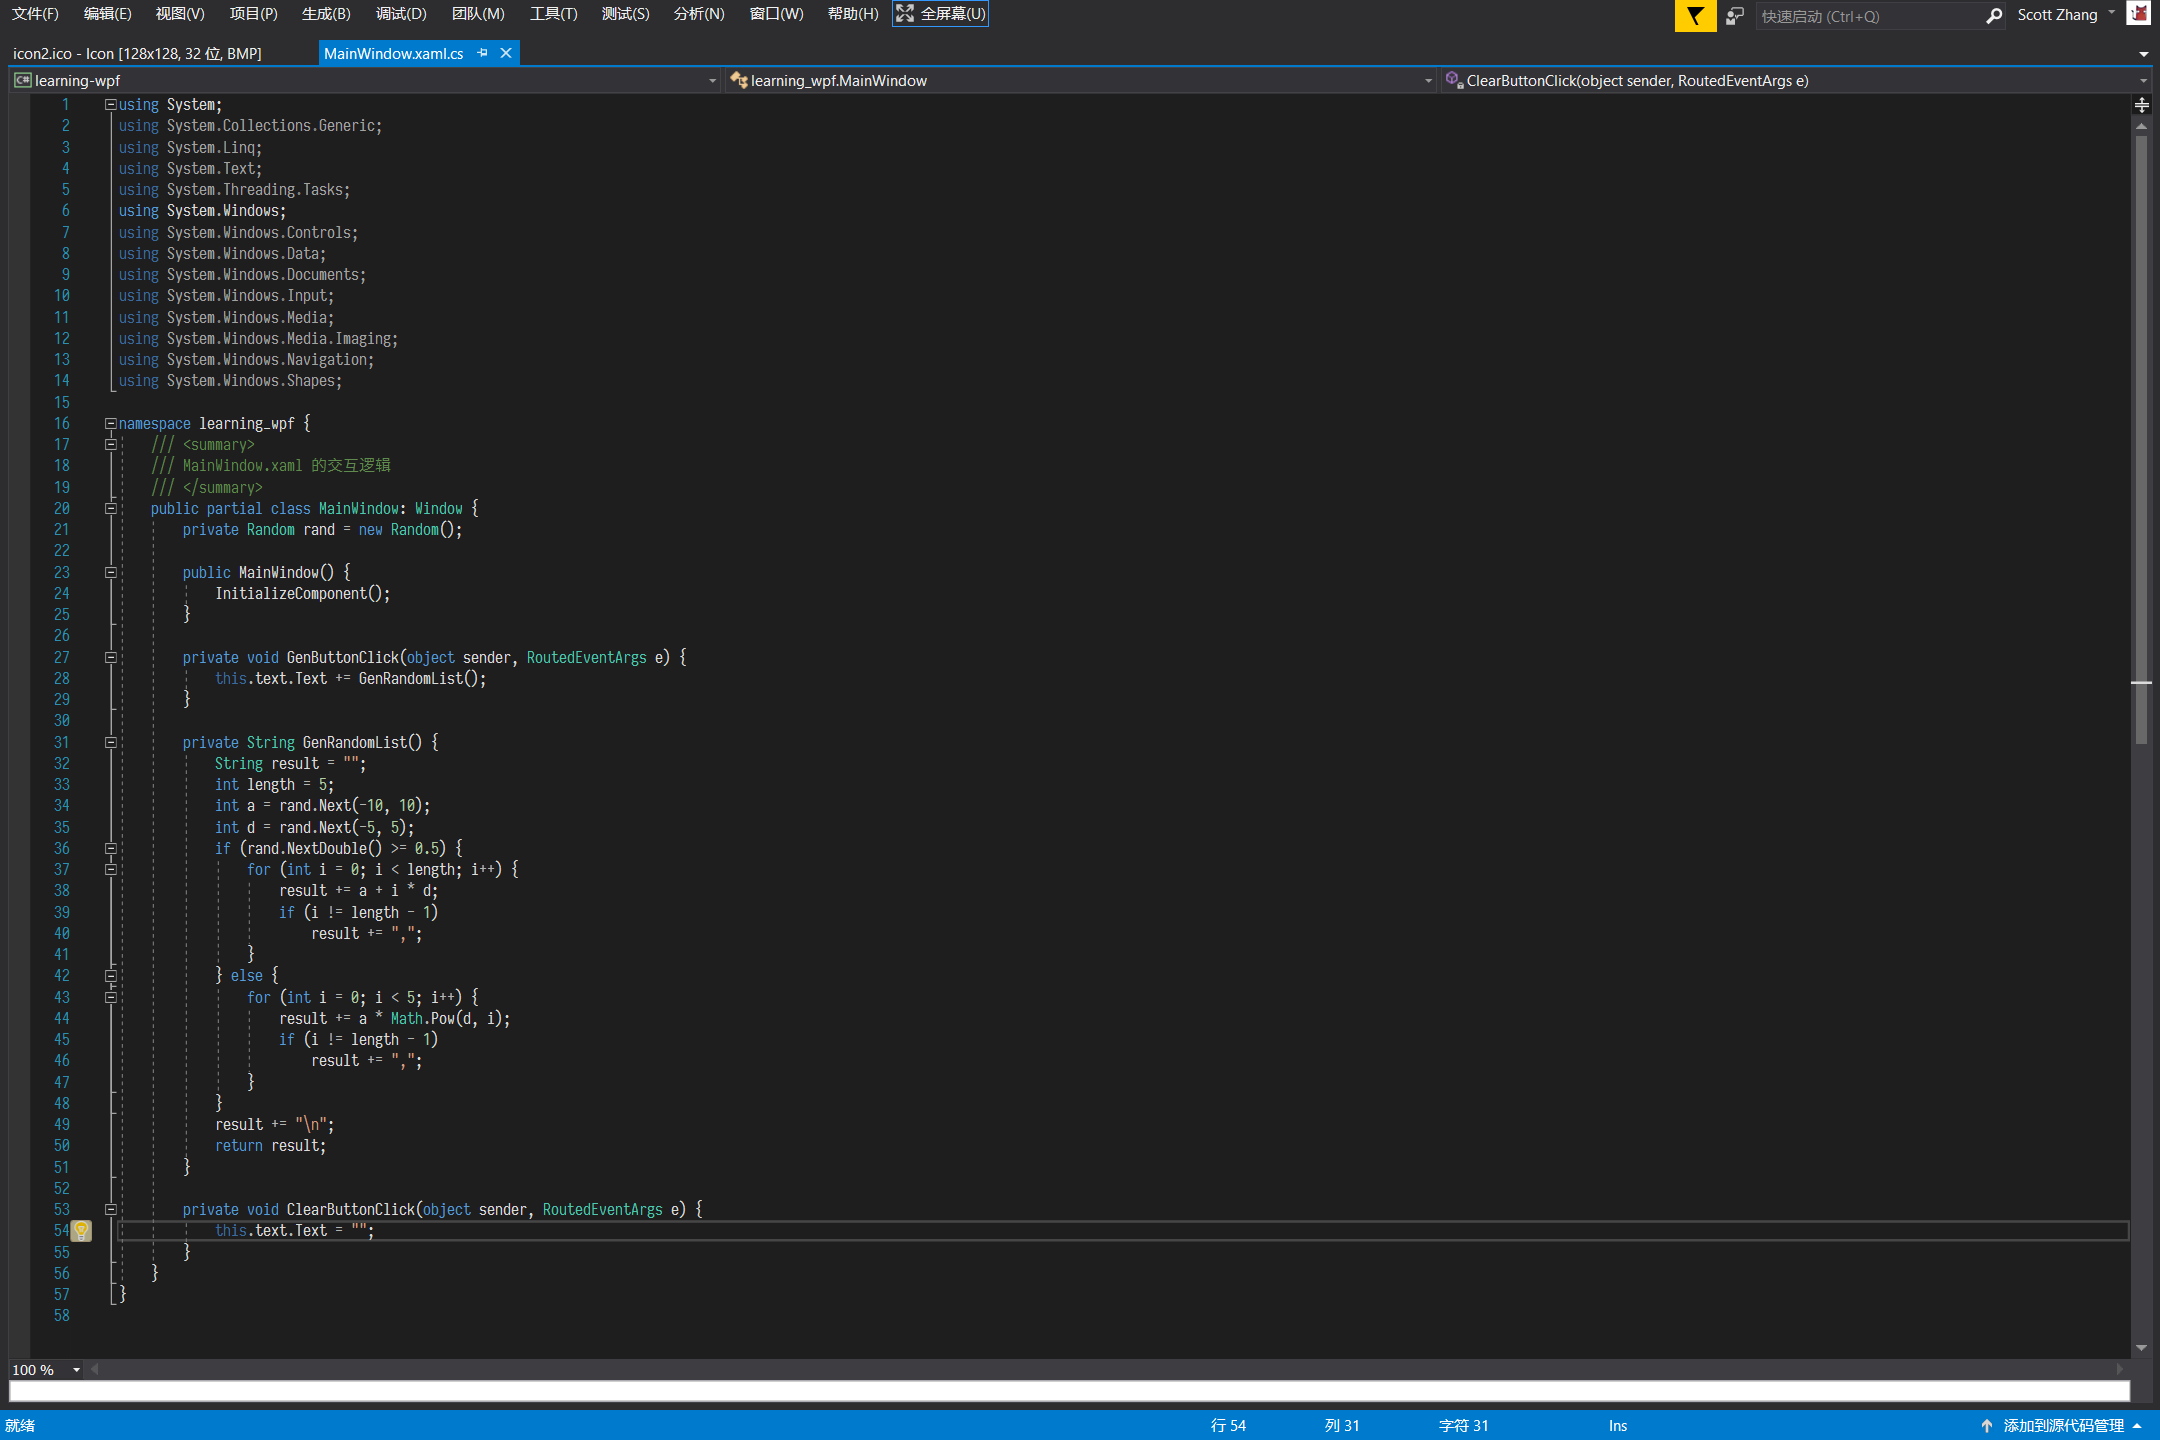Click the yellow notifications flag icon

pos(1695,16)
